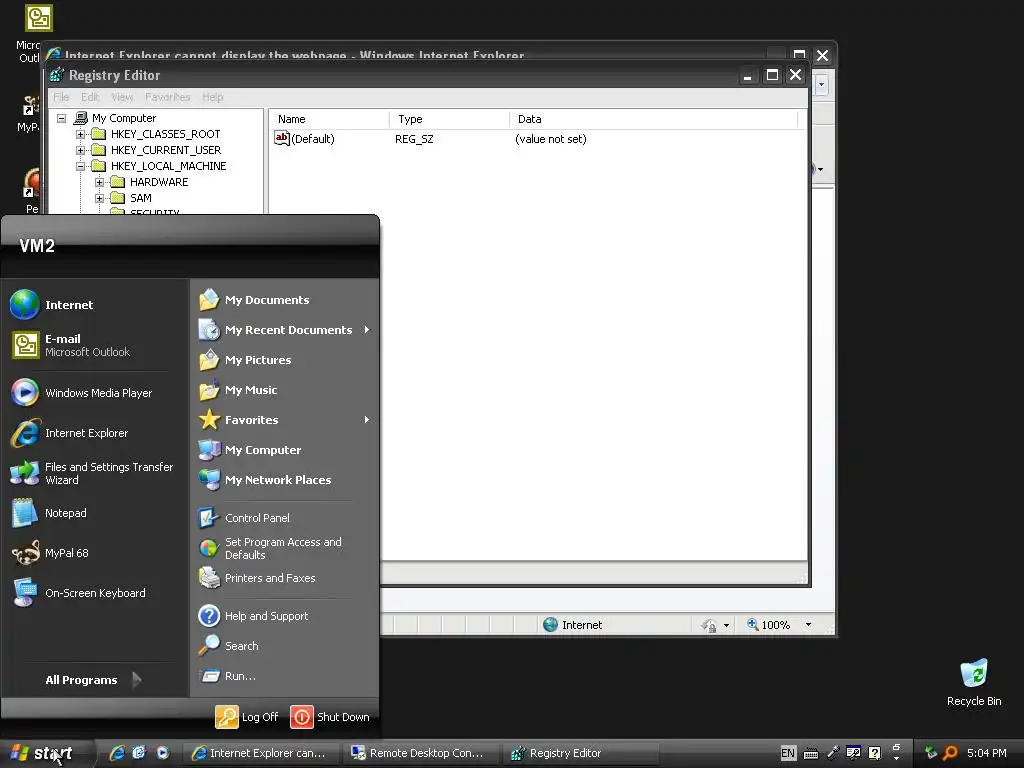Click the Shut Down button
The height and width of the screenshot is (768, 1024).
(x=330, y=716)
